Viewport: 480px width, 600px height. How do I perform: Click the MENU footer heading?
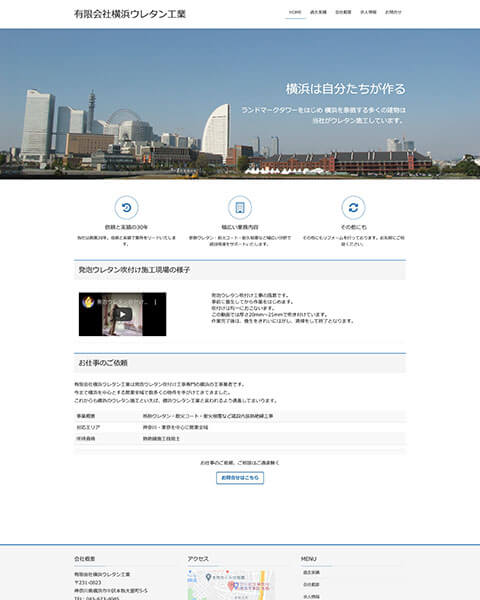click(309, 559)
